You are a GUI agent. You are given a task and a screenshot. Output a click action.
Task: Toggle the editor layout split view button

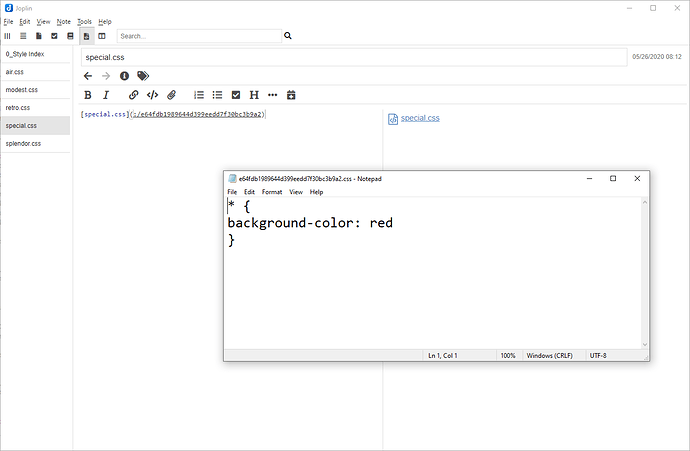click(x=102, y=36)
